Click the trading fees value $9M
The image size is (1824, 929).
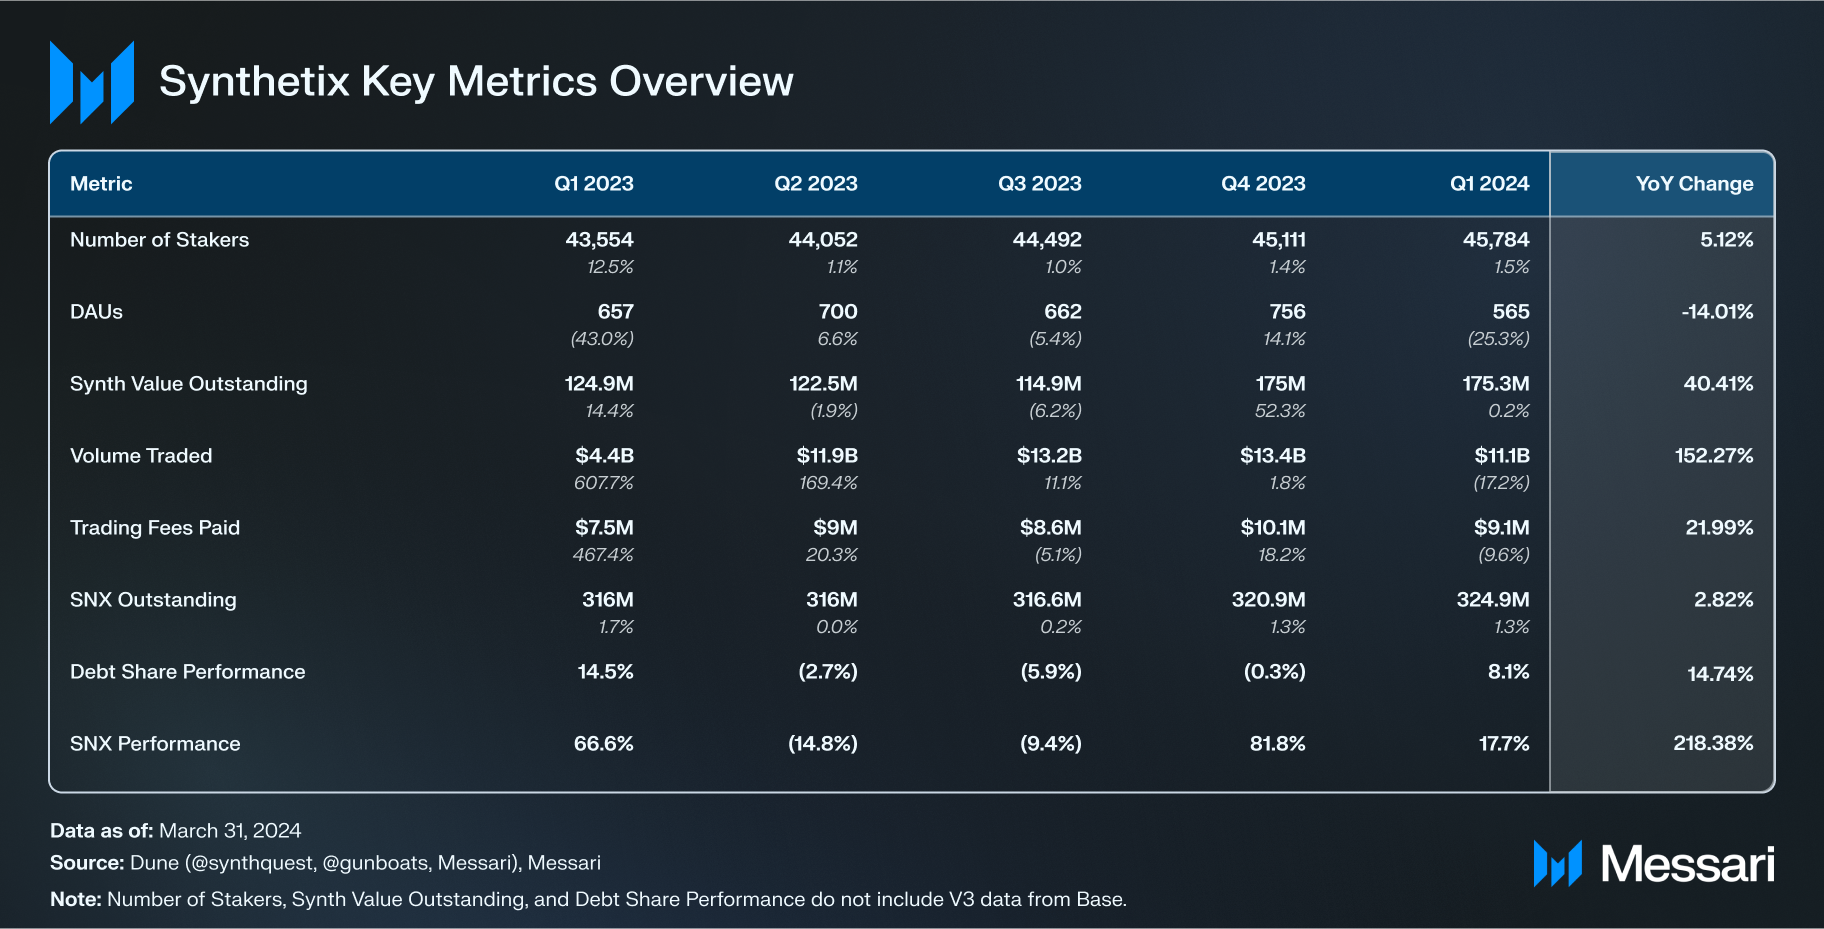click(835, 528)
